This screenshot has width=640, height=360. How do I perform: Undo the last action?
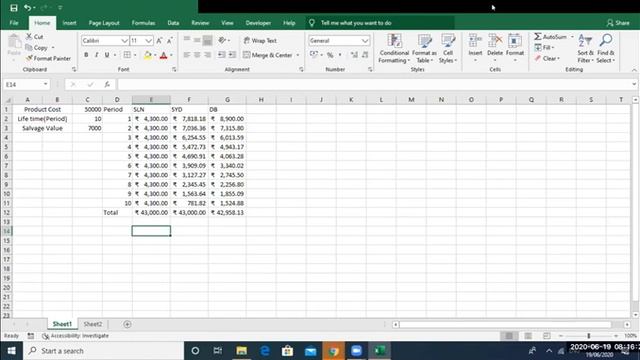pyautogui.click(x=27, y=8)
